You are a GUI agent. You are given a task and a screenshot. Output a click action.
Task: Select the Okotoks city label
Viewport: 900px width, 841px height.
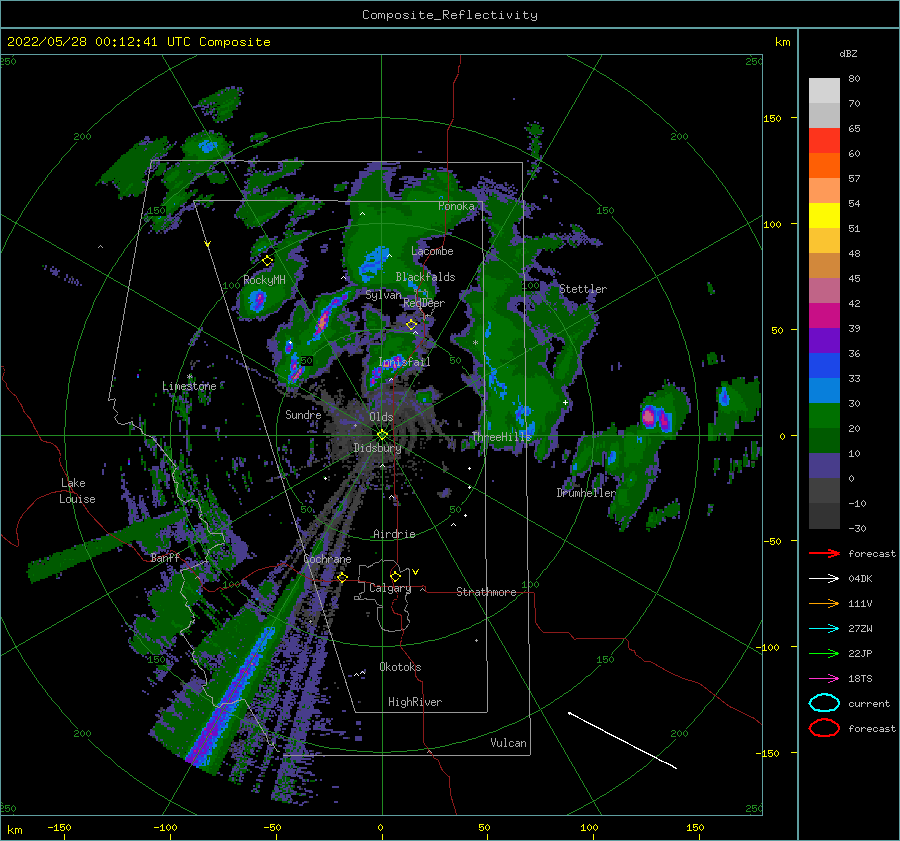[x=400, y=667]
